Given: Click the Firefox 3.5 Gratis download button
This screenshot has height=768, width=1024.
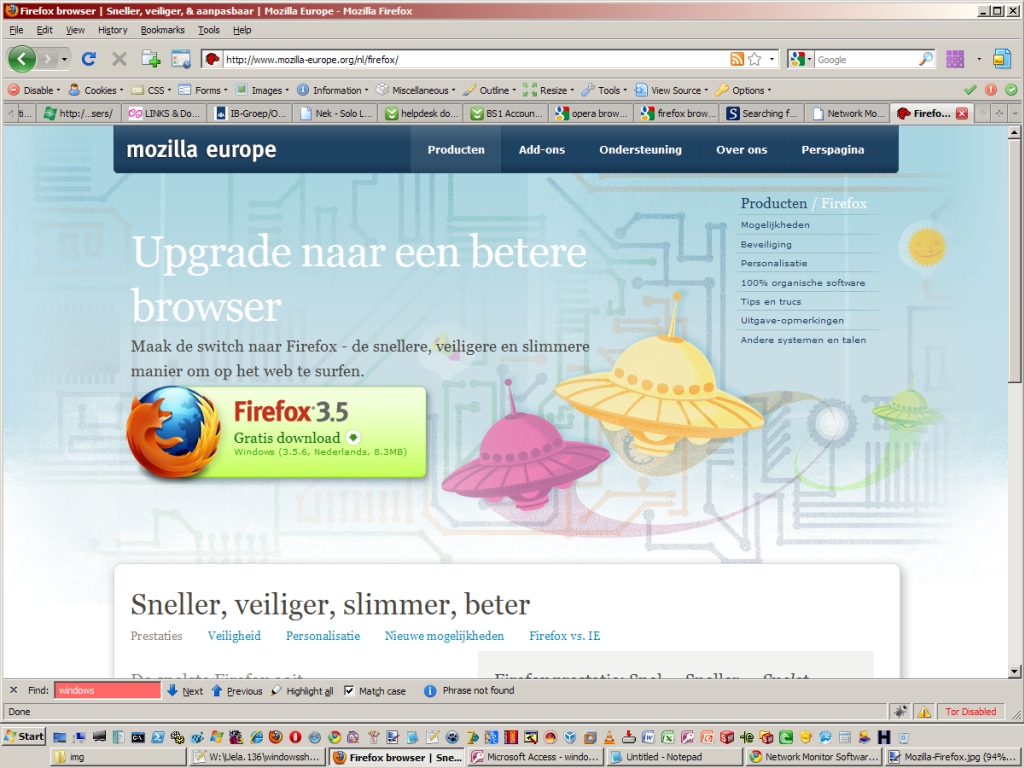Looking at the screenshot, I should 277,432.
